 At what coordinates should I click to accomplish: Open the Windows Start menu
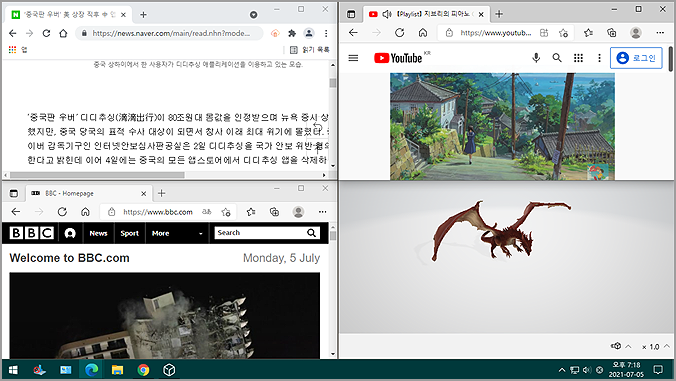click(13, 370)
